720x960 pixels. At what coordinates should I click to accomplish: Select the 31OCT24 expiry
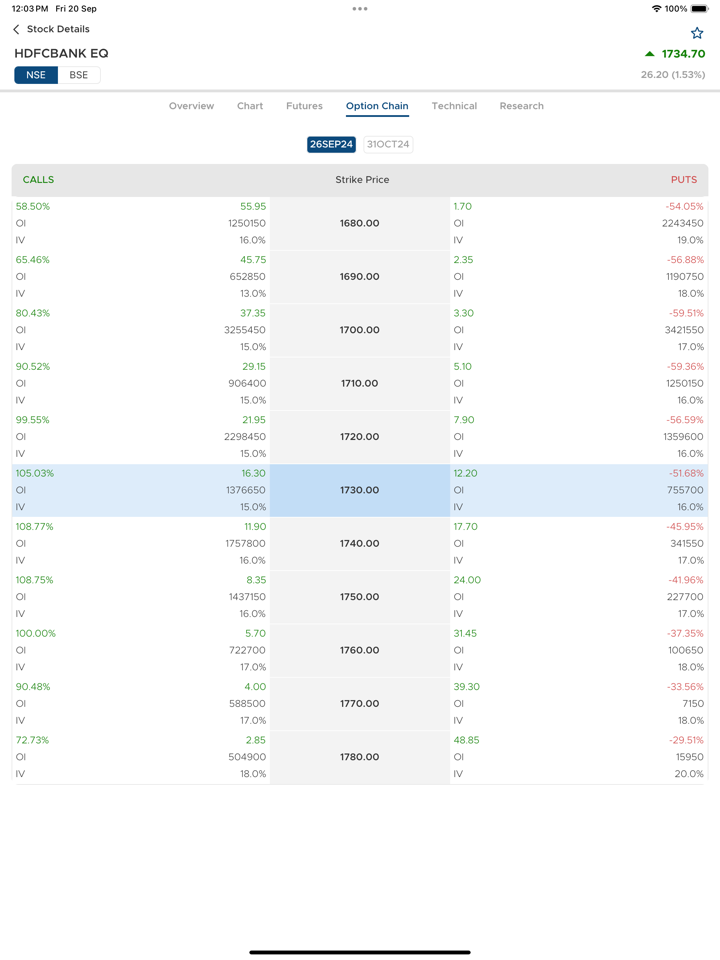coord(388,144)
